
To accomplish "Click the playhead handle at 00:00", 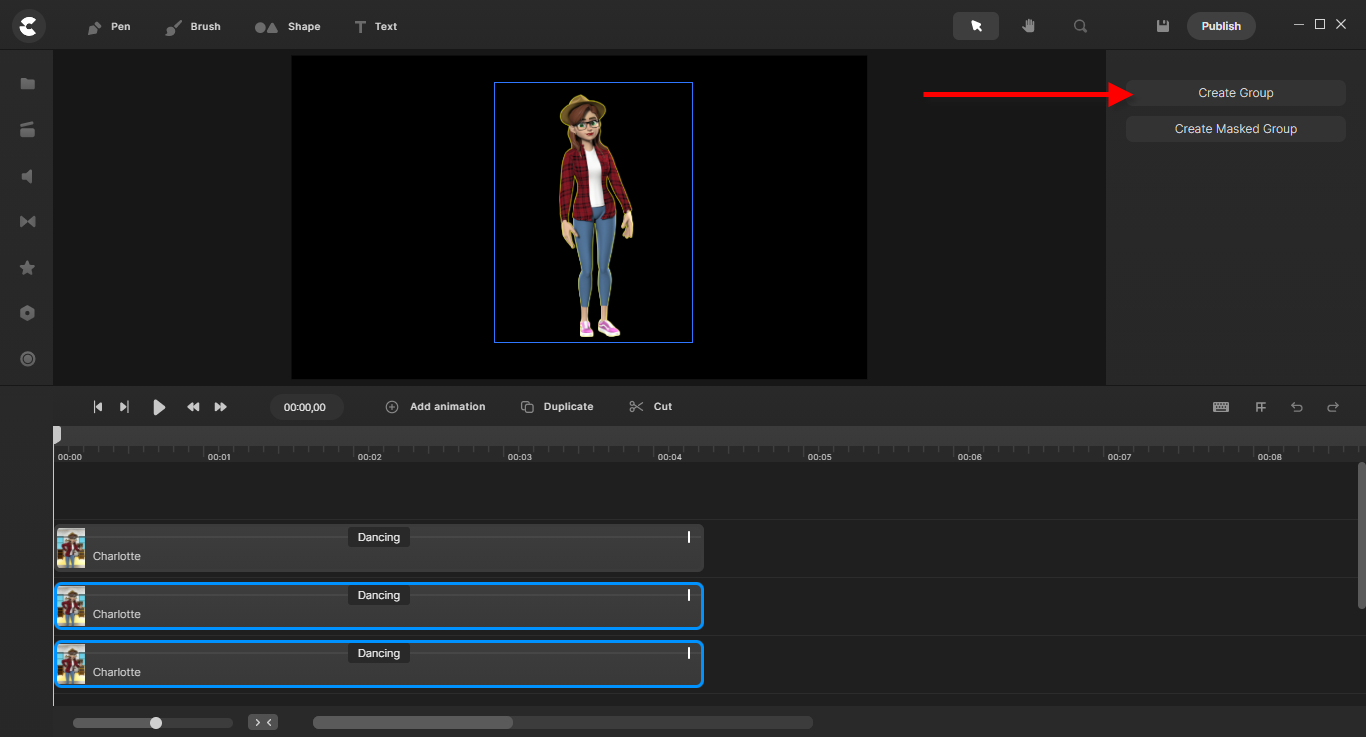I will (x=57, y=434).
